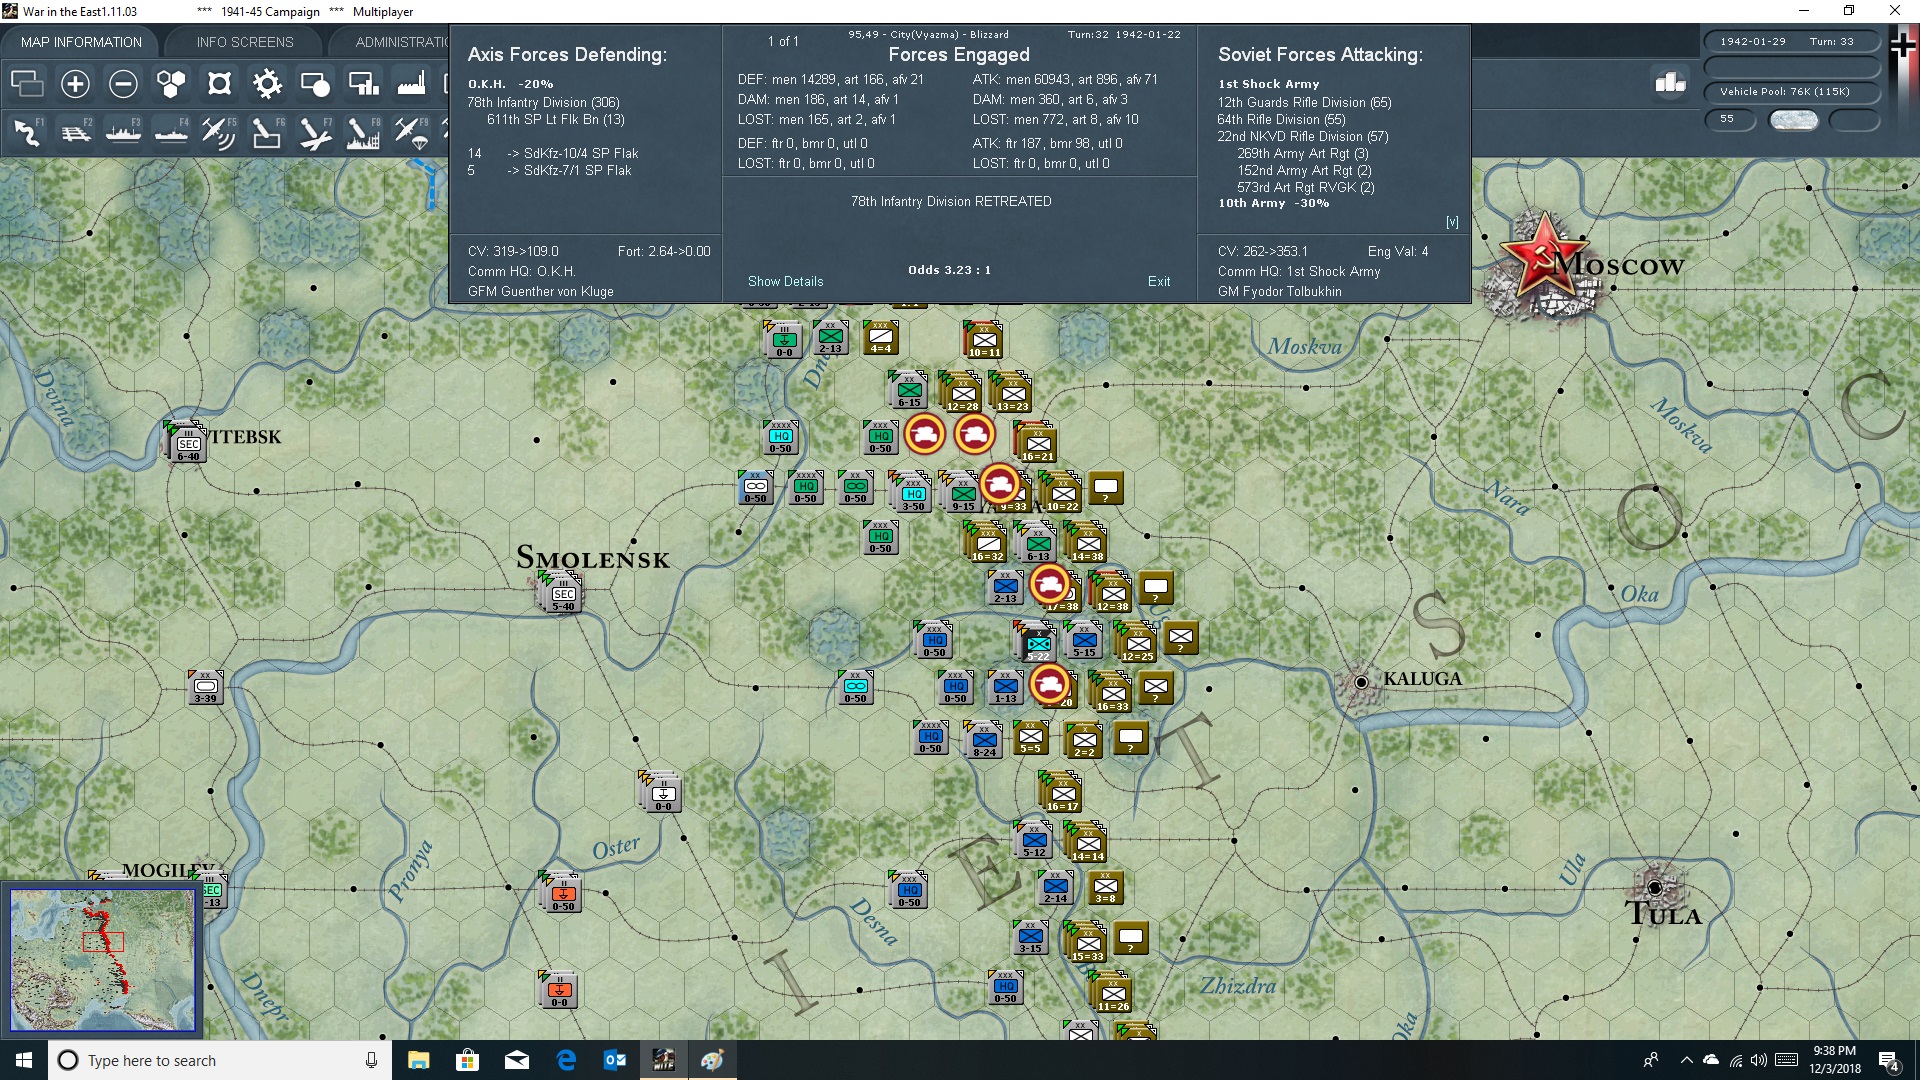Switch to the INFO SCREENS tab
1920x1080 pixels.
point(245,42)
